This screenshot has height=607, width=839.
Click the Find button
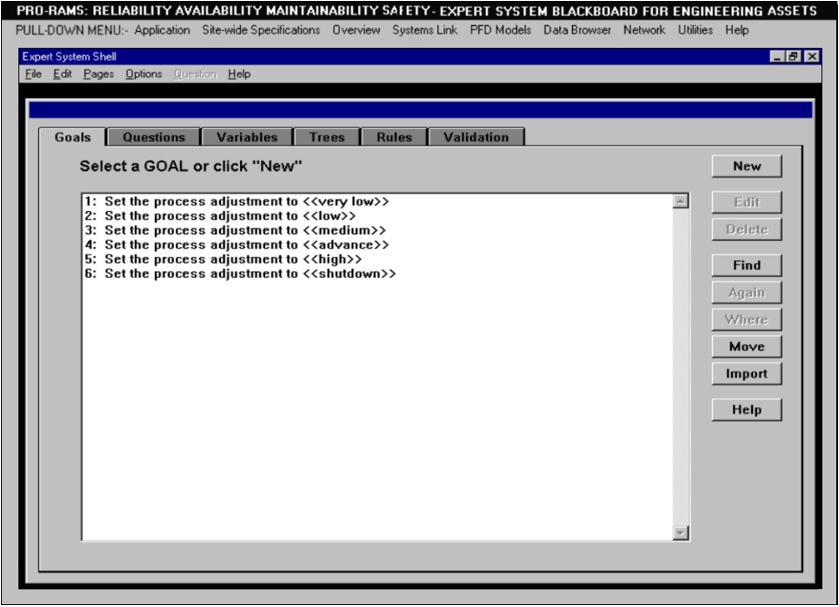click(746, 265)
